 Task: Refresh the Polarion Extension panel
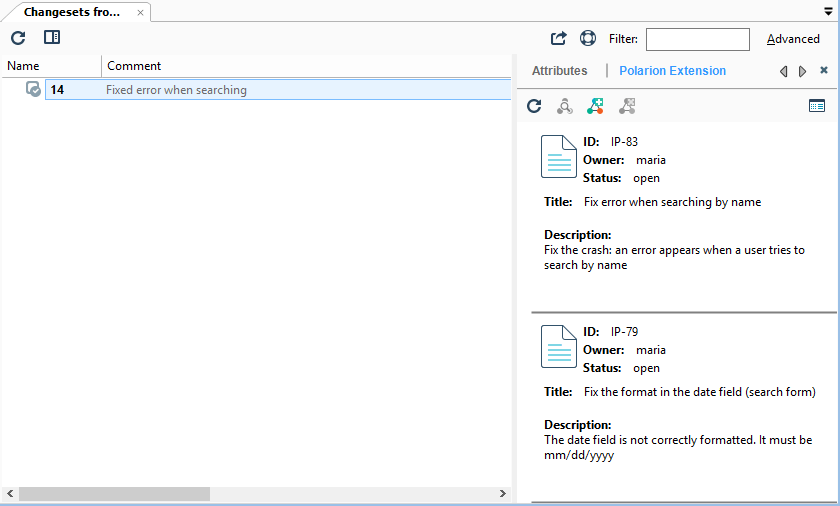pyautogui.click(x=534, y=106)
